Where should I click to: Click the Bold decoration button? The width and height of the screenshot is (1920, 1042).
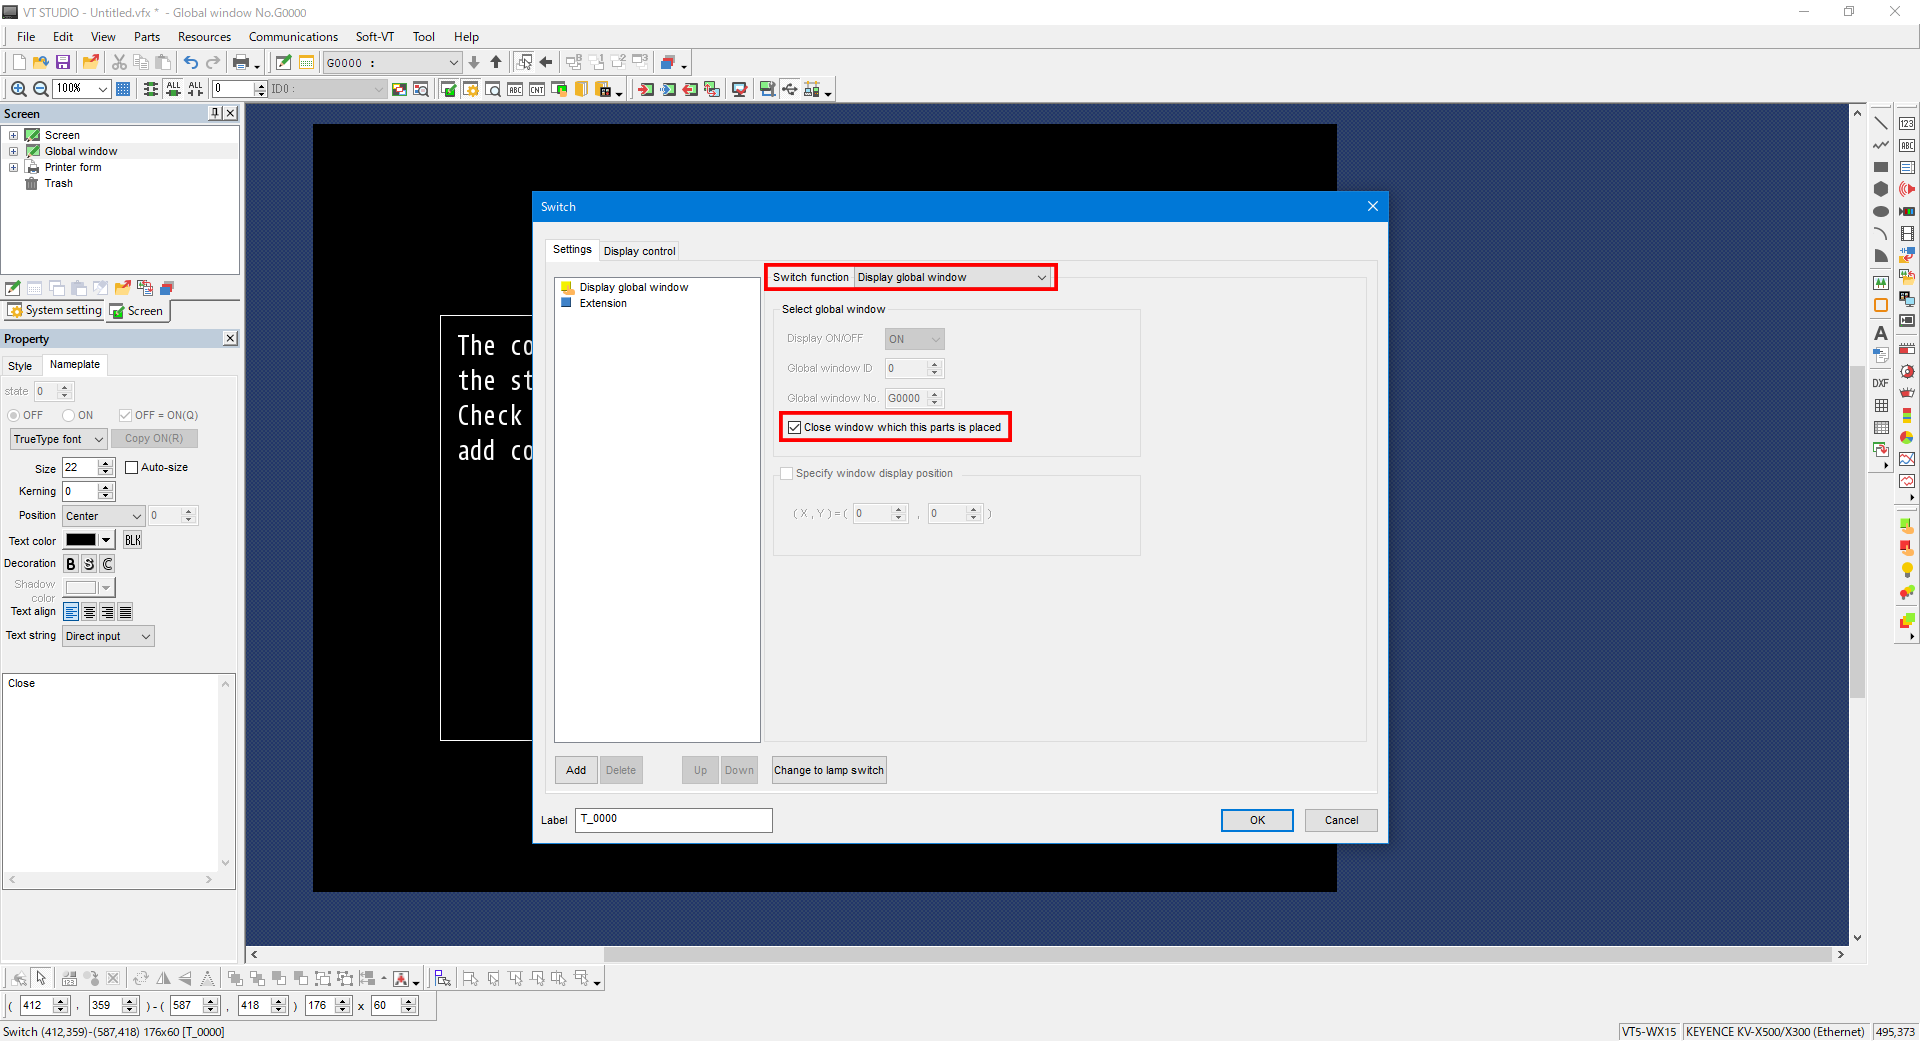71,564
